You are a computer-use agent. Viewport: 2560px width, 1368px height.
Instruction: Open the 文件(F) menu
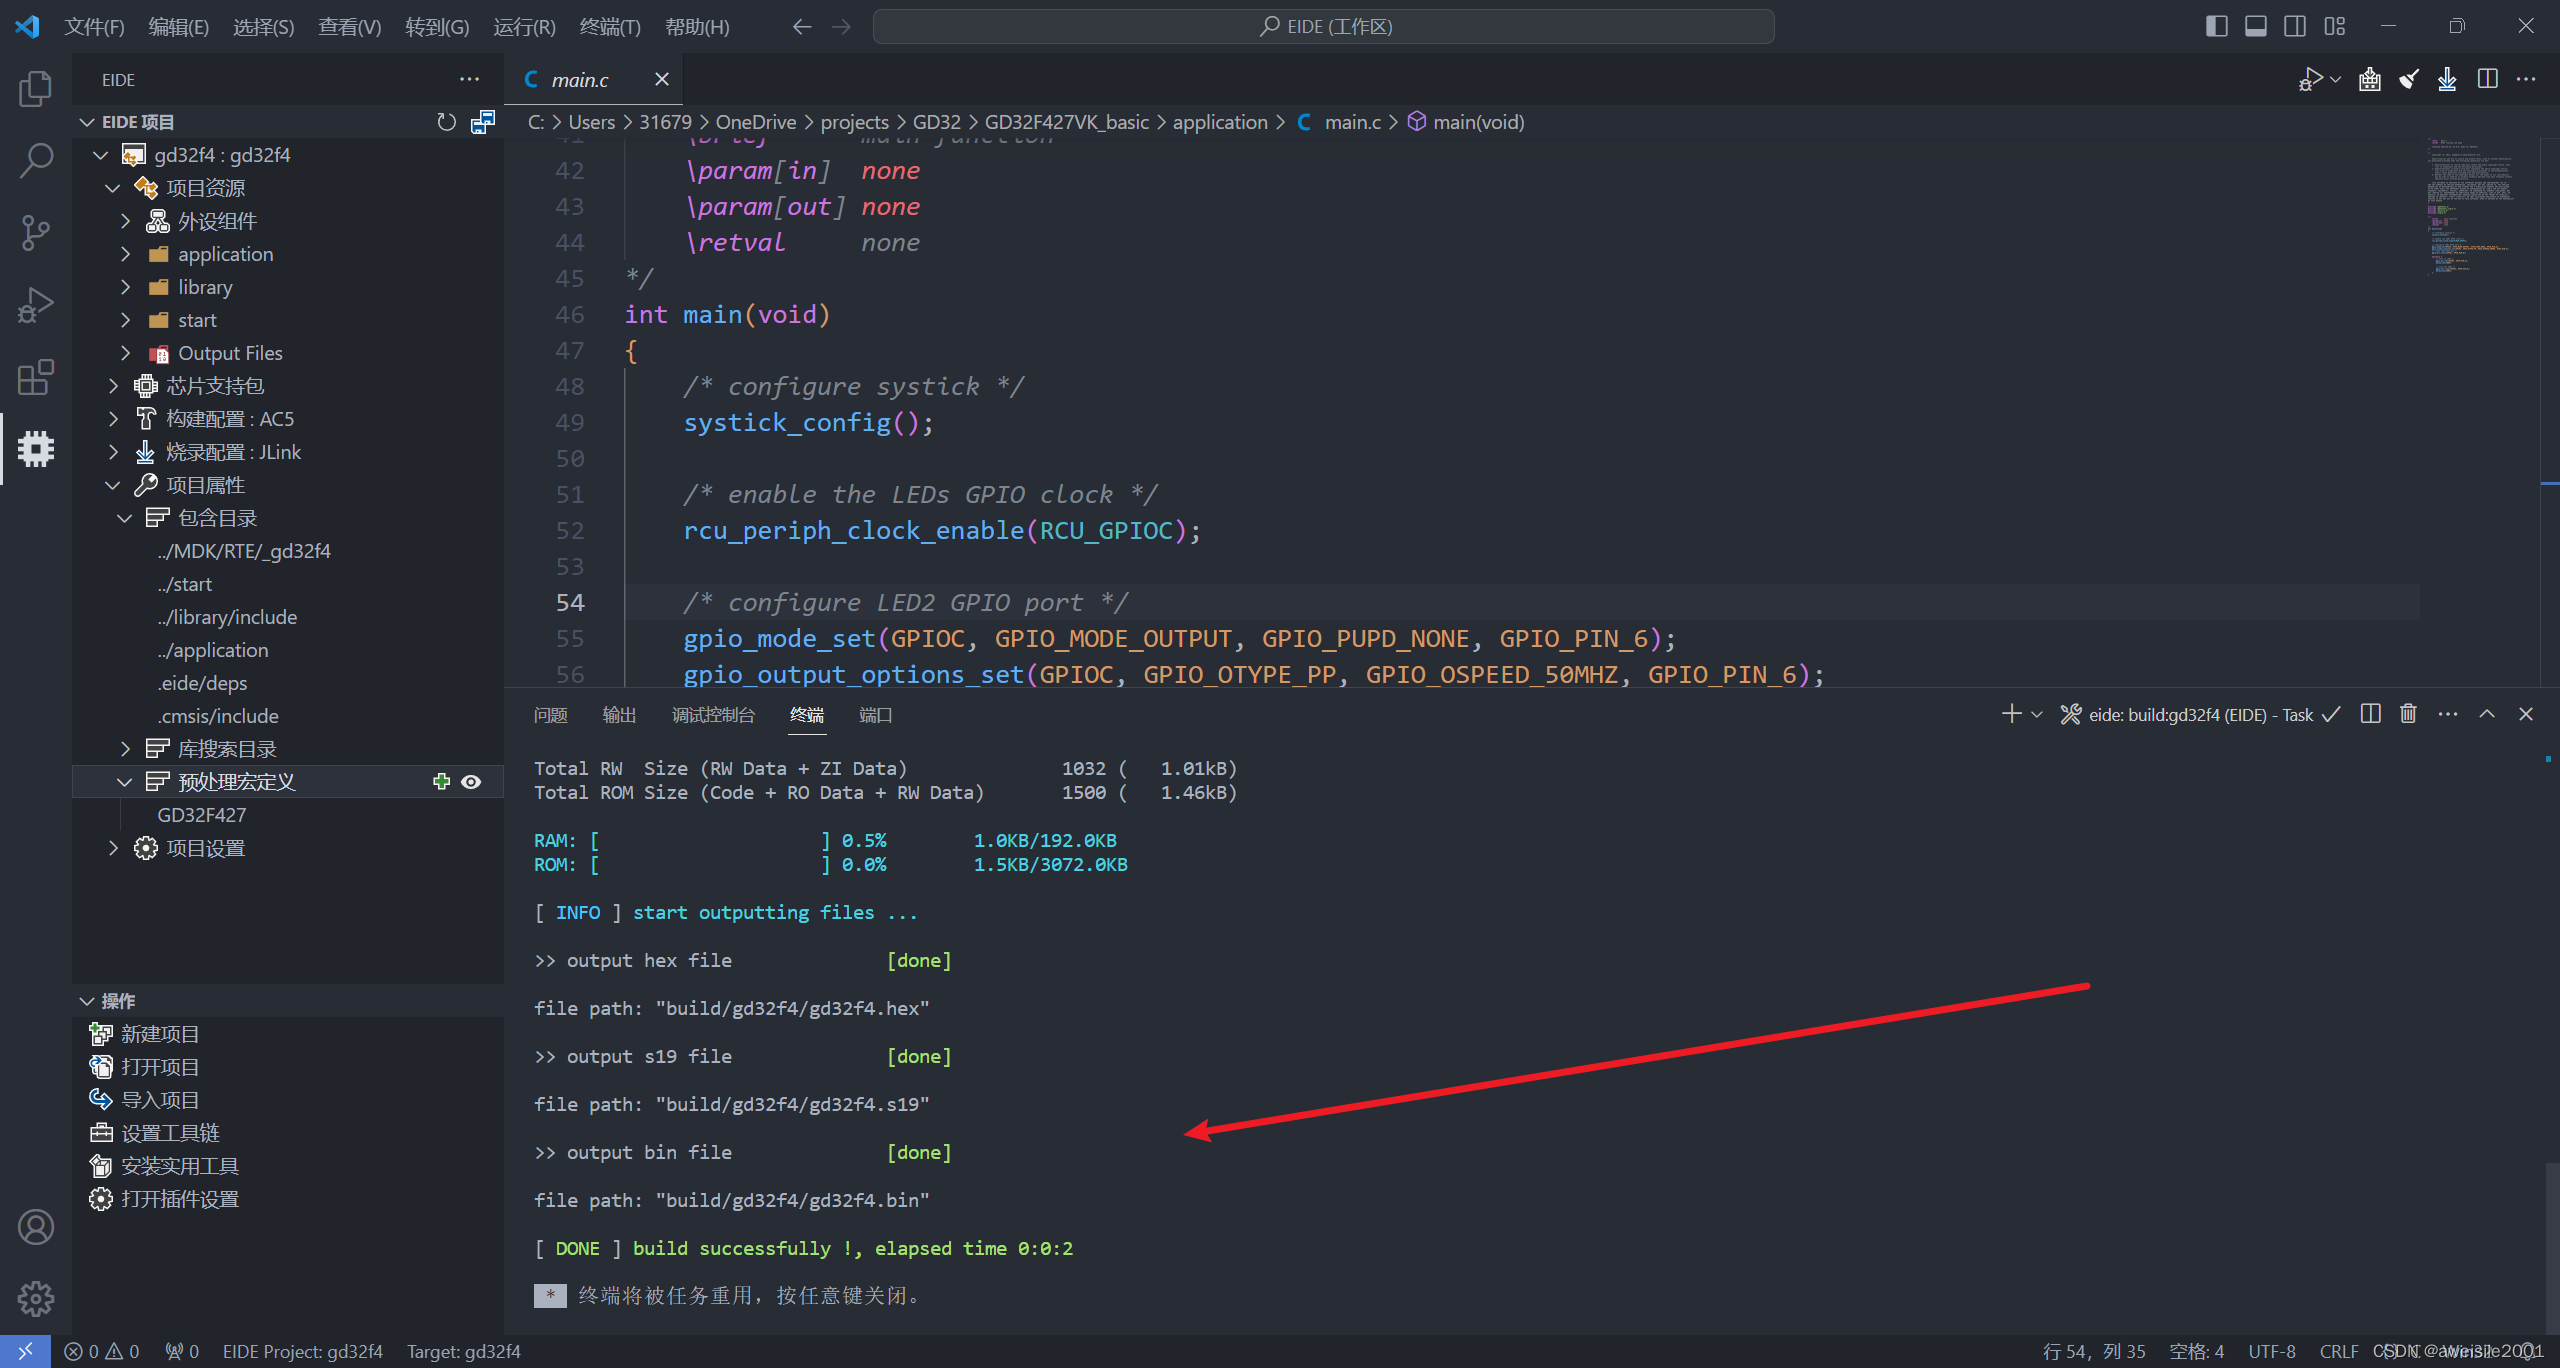click(x=94, y=27)
